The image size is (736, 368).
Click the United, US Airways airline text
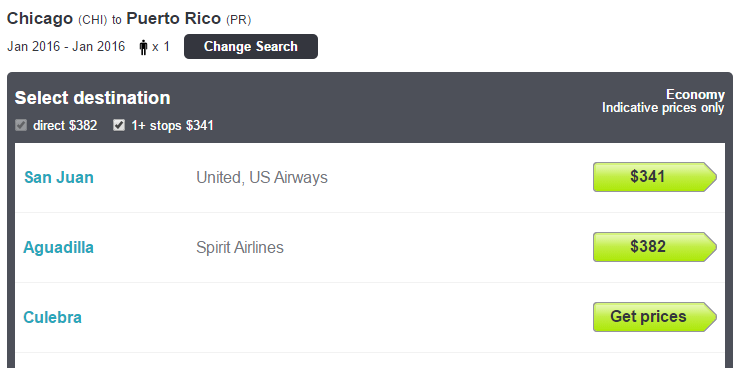[262, 177]
